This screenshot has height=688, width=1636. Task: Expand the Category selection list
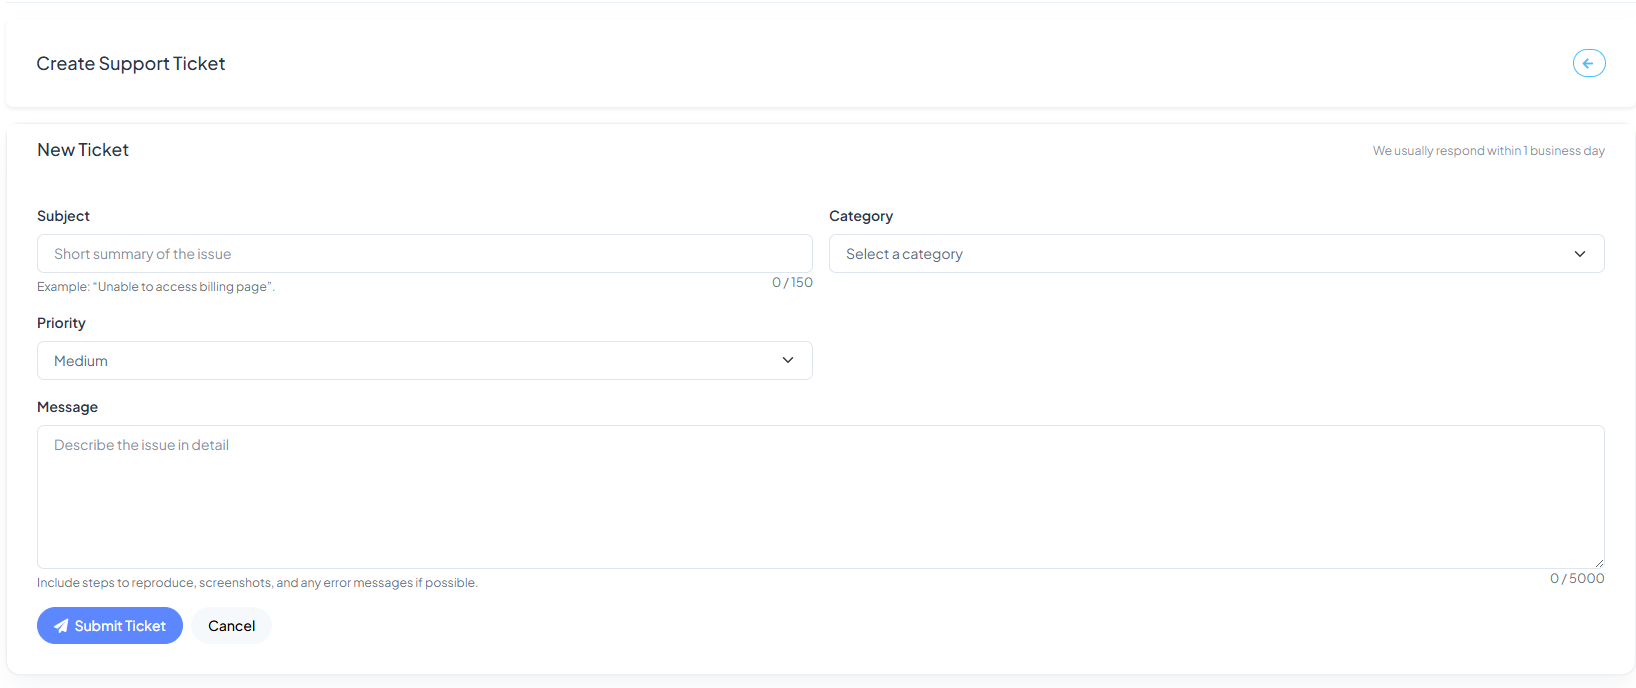coord(1216,253)
